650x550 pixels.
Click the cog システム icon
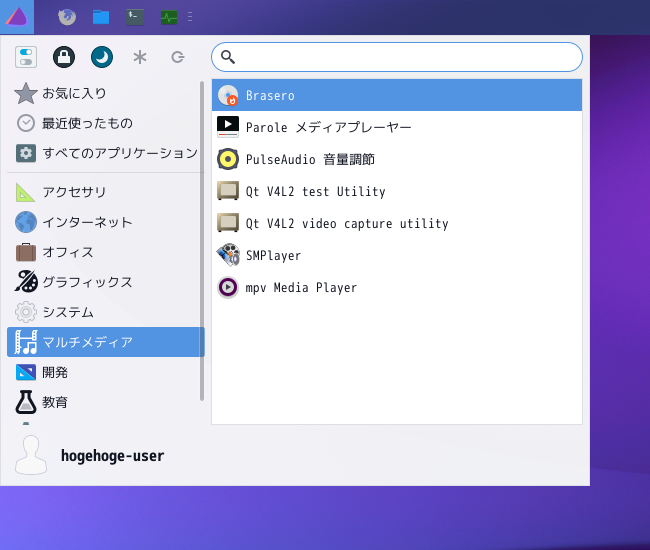pyautogui.click(x=26, y=312)
